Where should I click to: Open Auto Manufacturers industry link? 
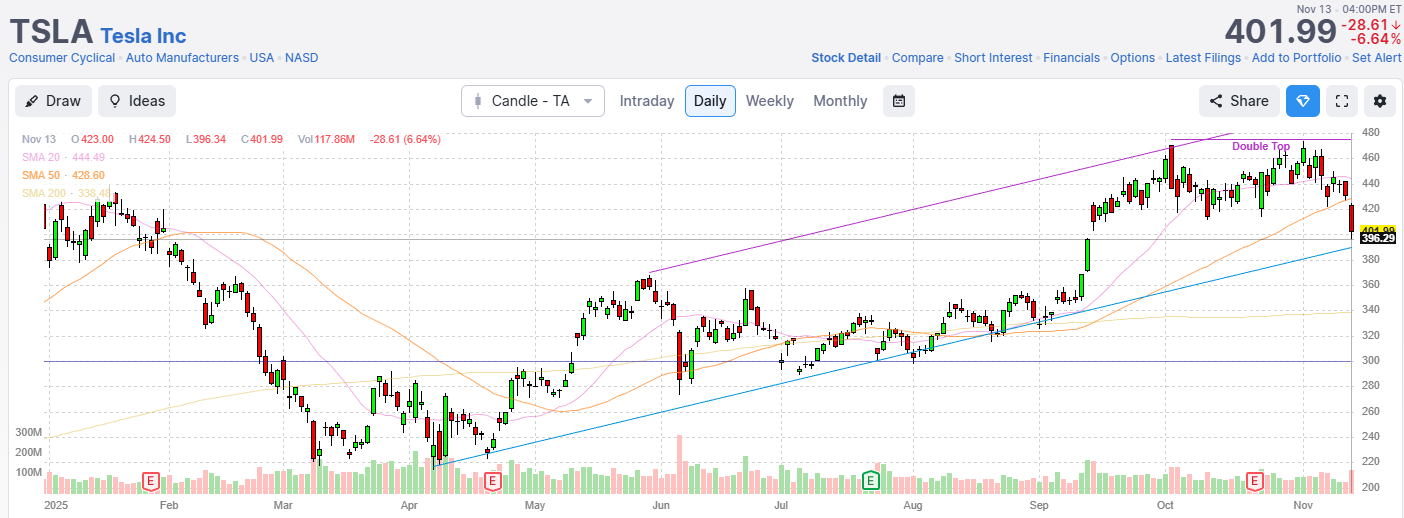[x=182, y=58]
